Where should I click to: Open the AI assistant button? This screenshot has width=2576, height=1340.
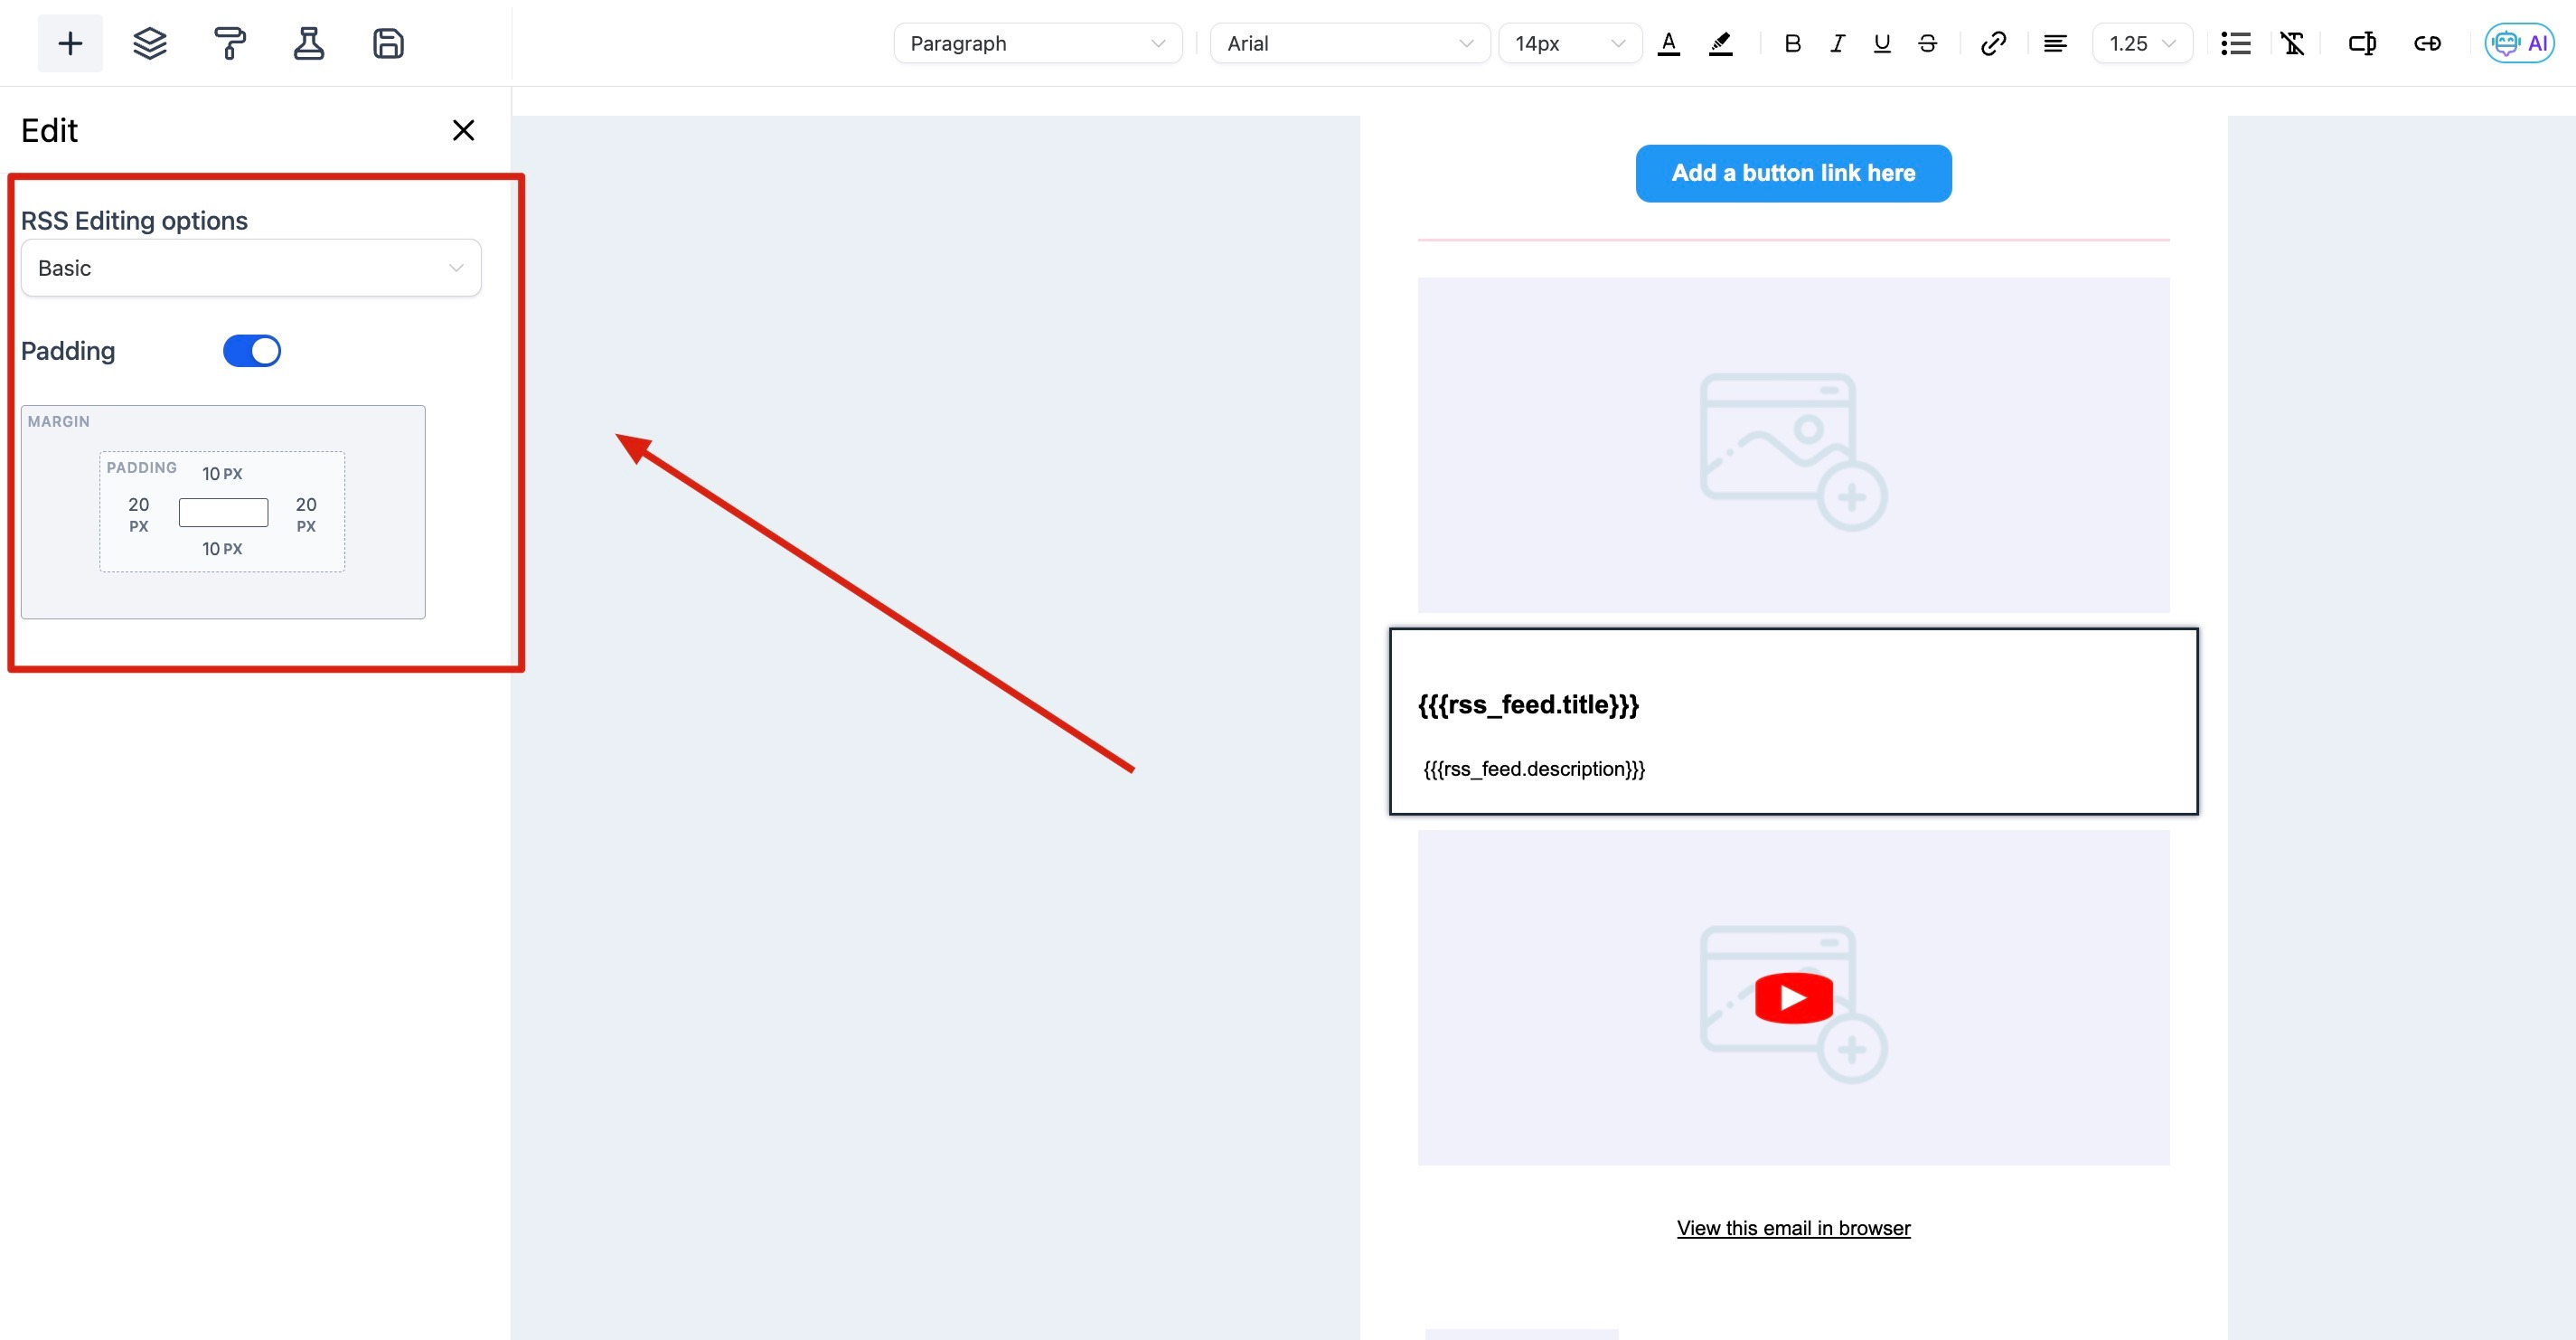click(2519, 43)
